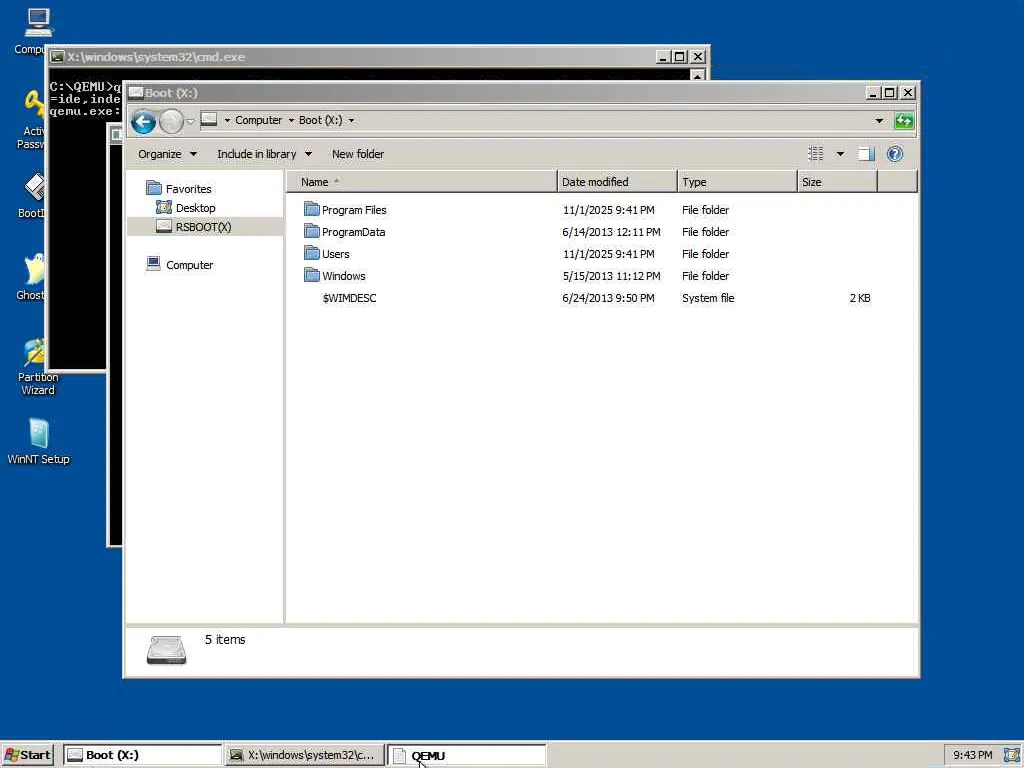The height and width of the screenshot is (768, 1024).
Task: Expand the arrow before Computer in address bar
Action: tap(227, 120)
